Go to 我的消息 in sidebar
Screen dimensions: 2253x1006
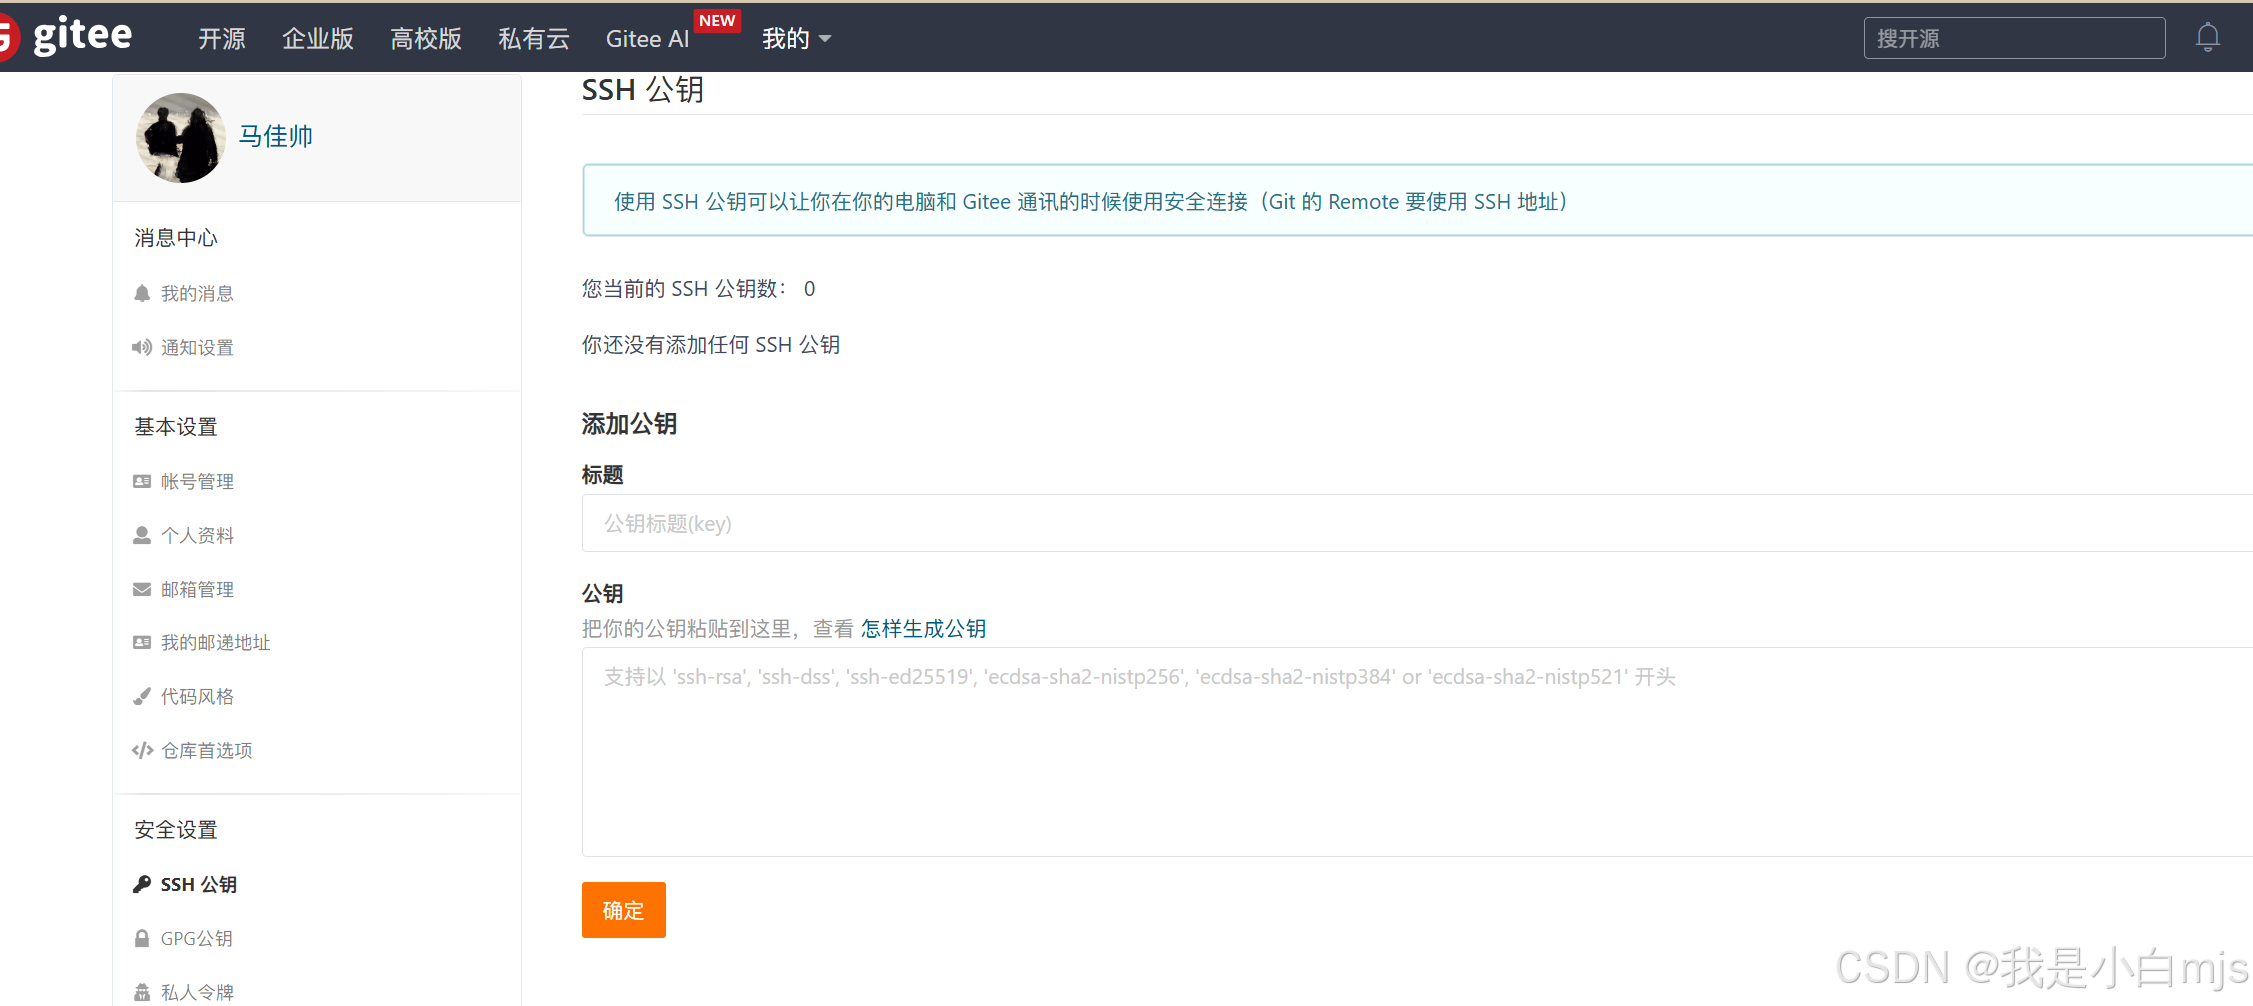tap(197, 293)
